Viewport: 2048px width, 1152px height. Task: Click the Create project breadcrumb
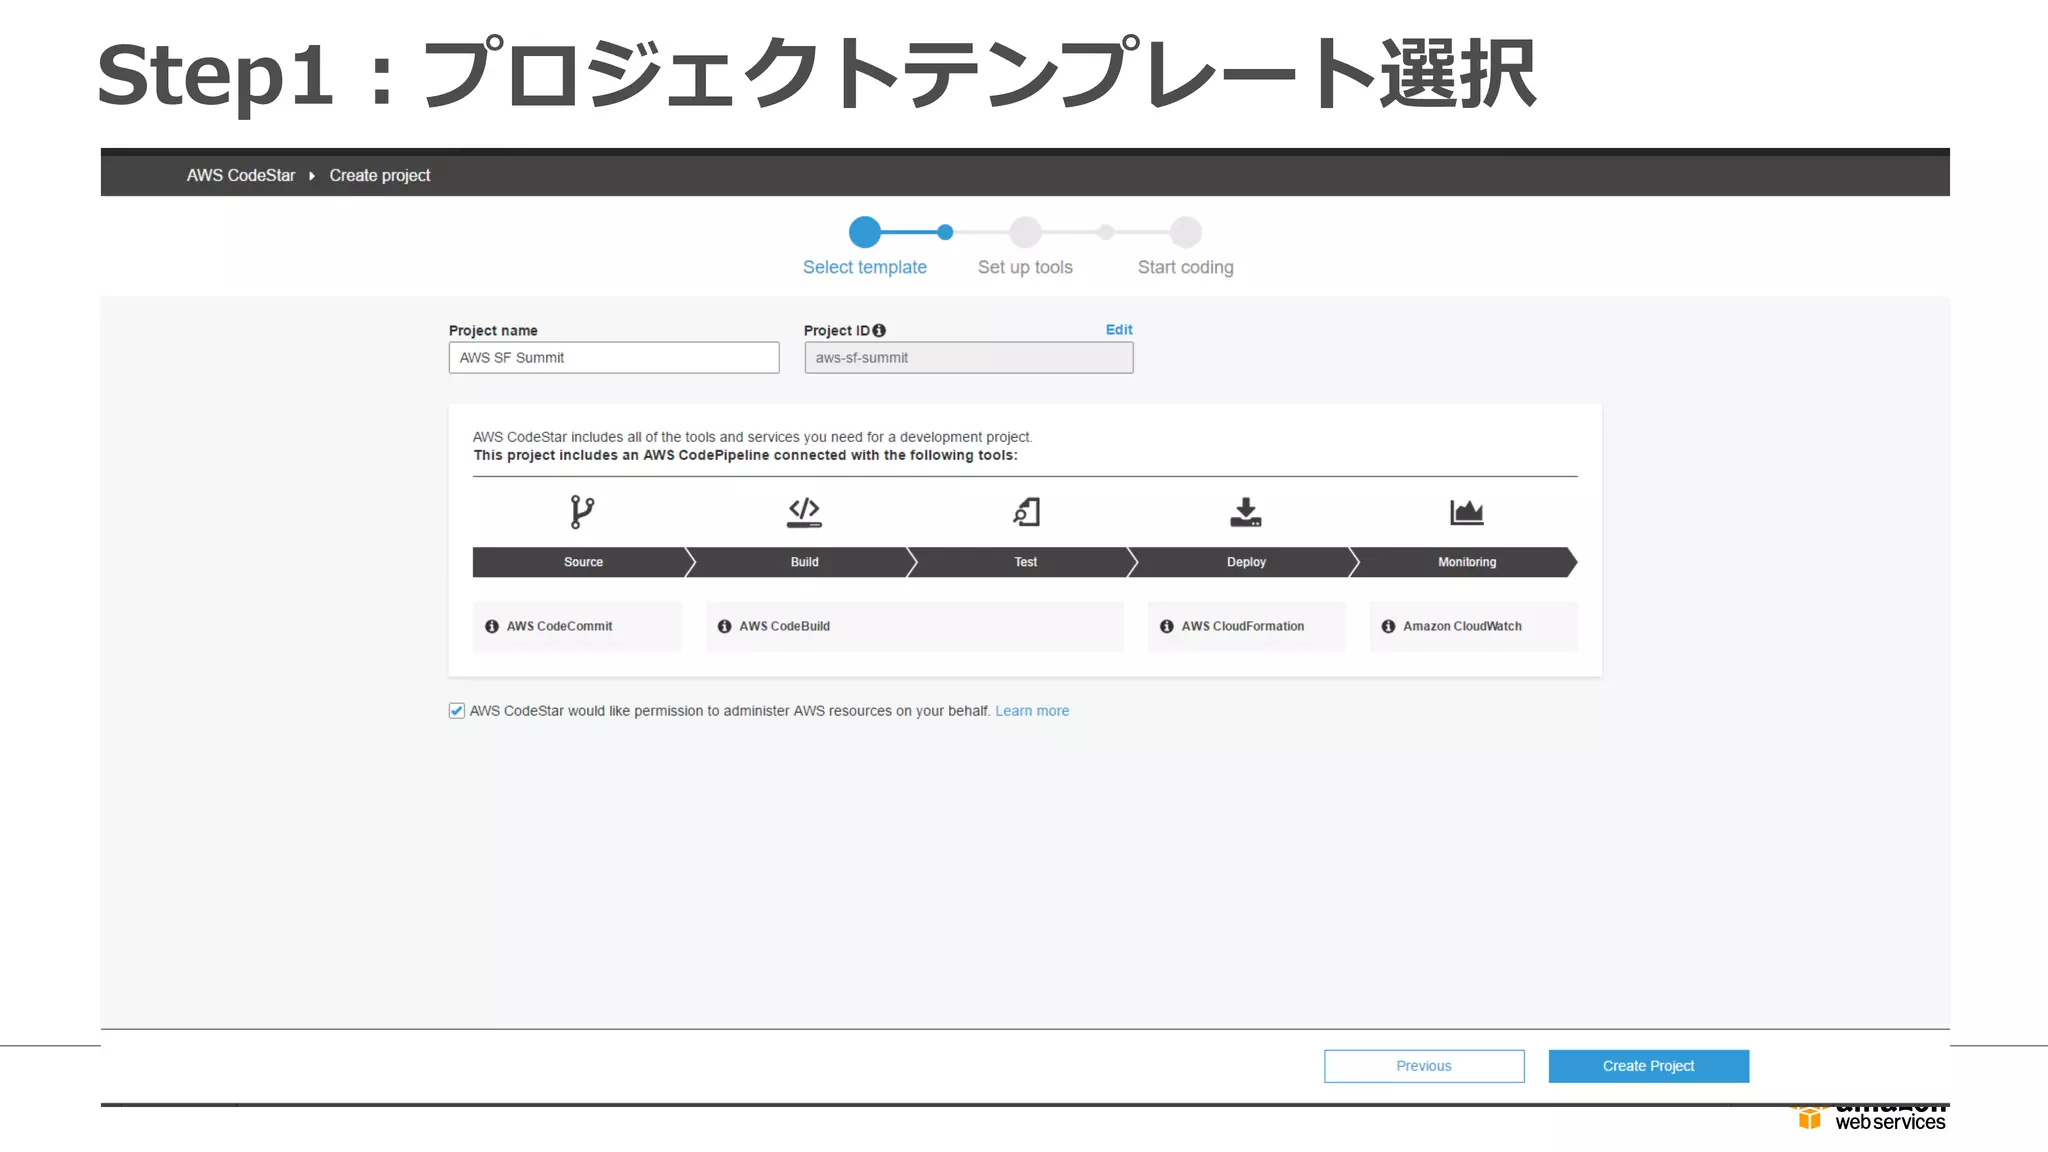(x=380, y=175)
